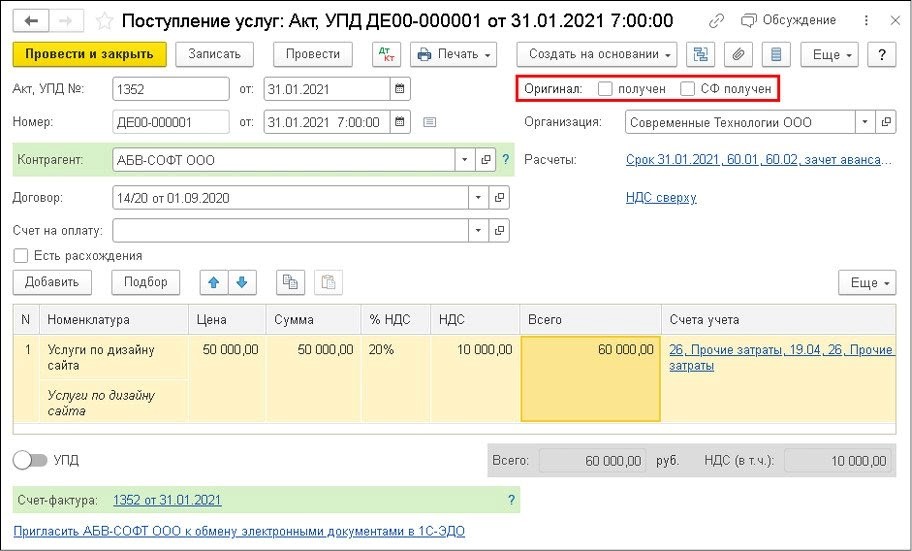Click the copy rows icon

(289, 283)
